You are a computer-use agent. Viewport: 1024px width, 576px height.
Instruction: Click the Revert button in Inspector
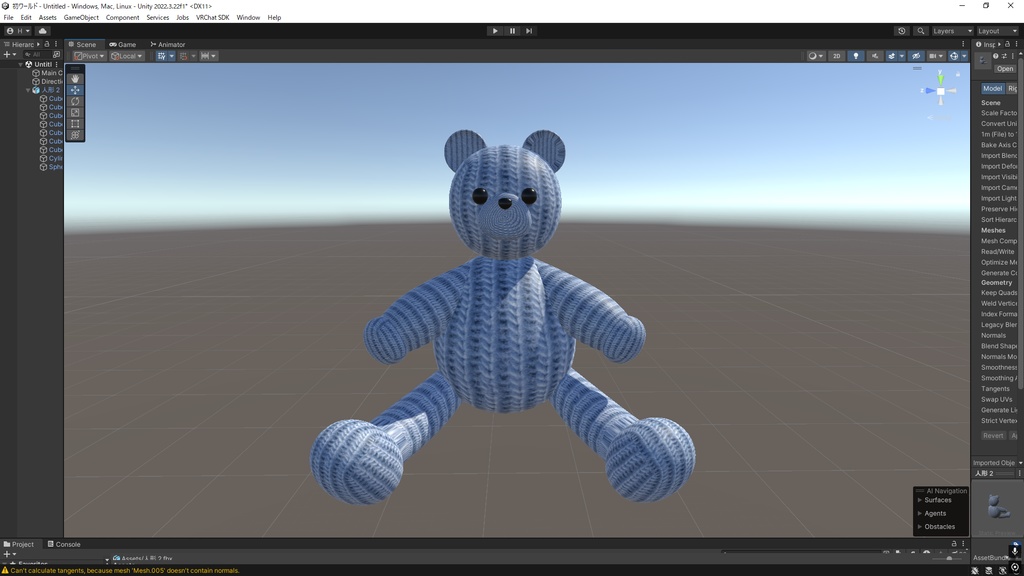click(x=993, y=436)
